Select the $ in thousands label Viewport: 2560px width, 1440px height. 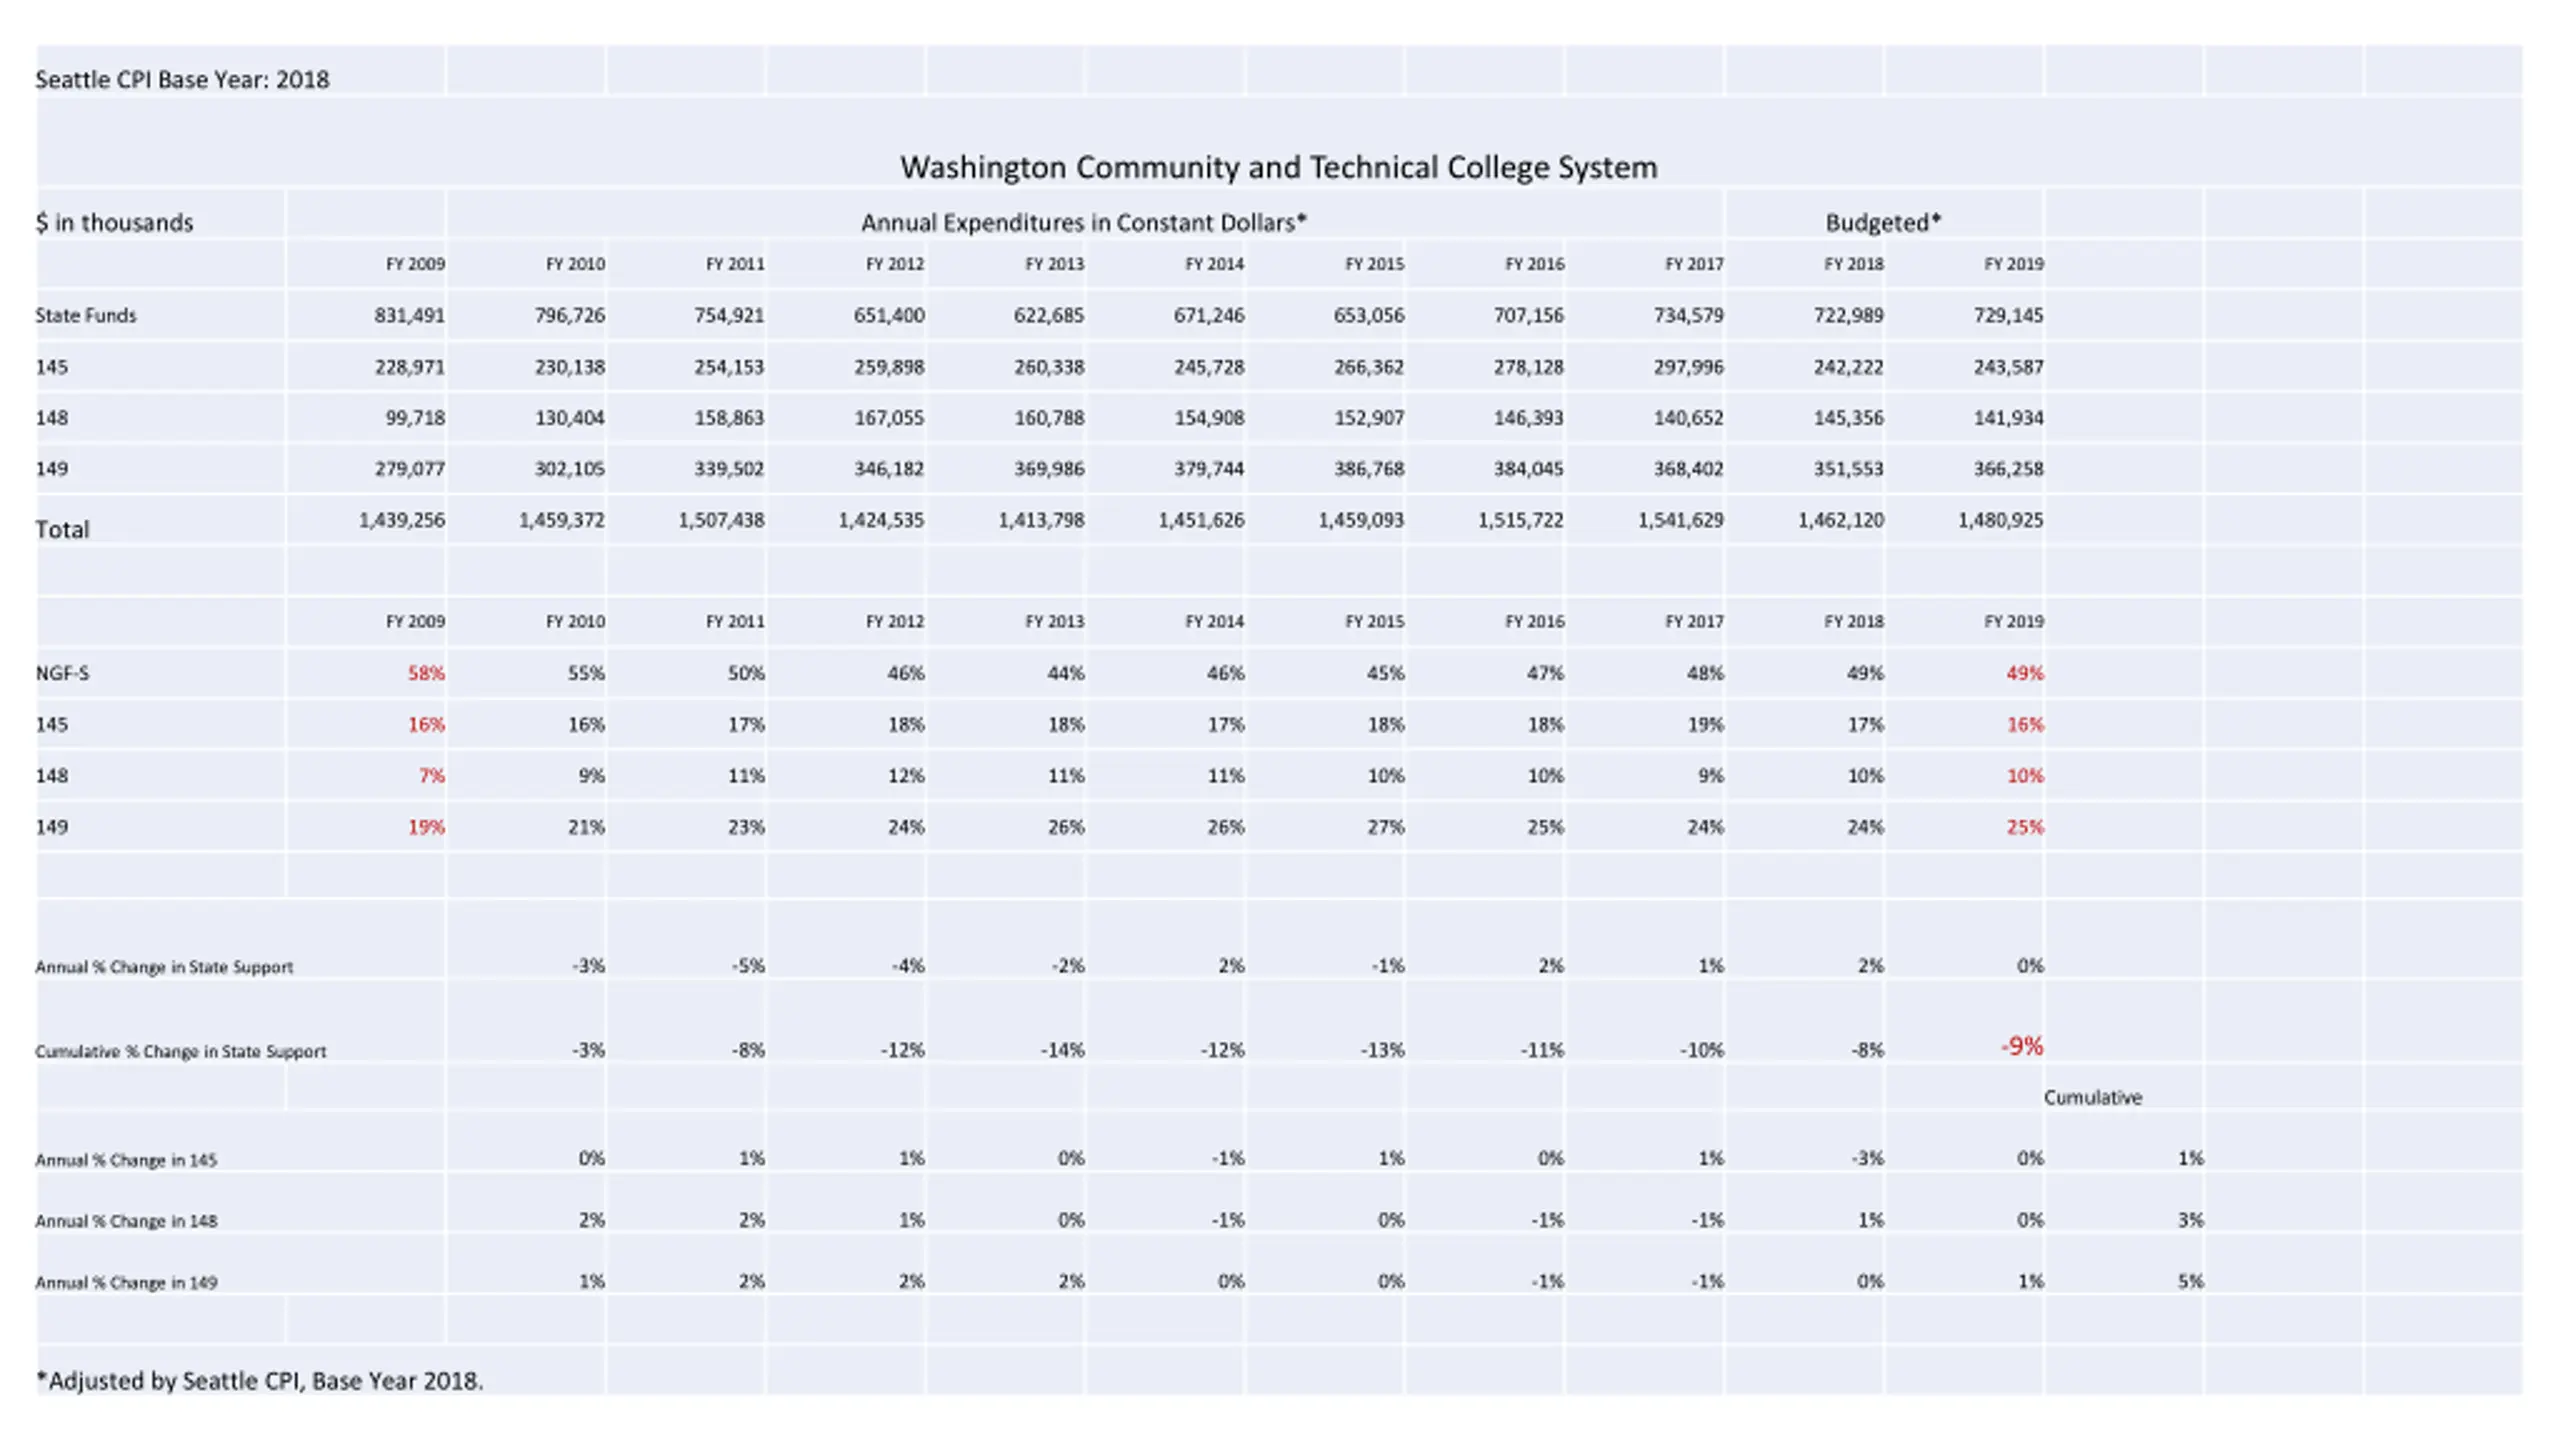[114, 222]
